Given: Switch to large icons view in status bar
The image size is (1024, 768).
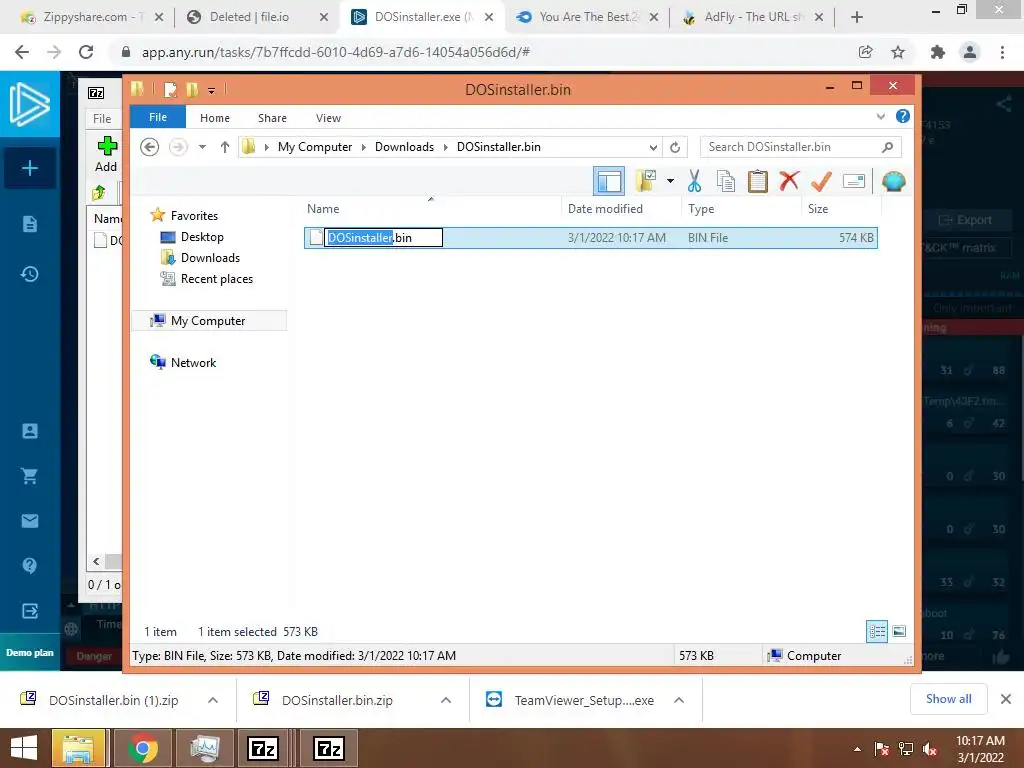Looking at the screenshot, I should [x=899, y=632].
